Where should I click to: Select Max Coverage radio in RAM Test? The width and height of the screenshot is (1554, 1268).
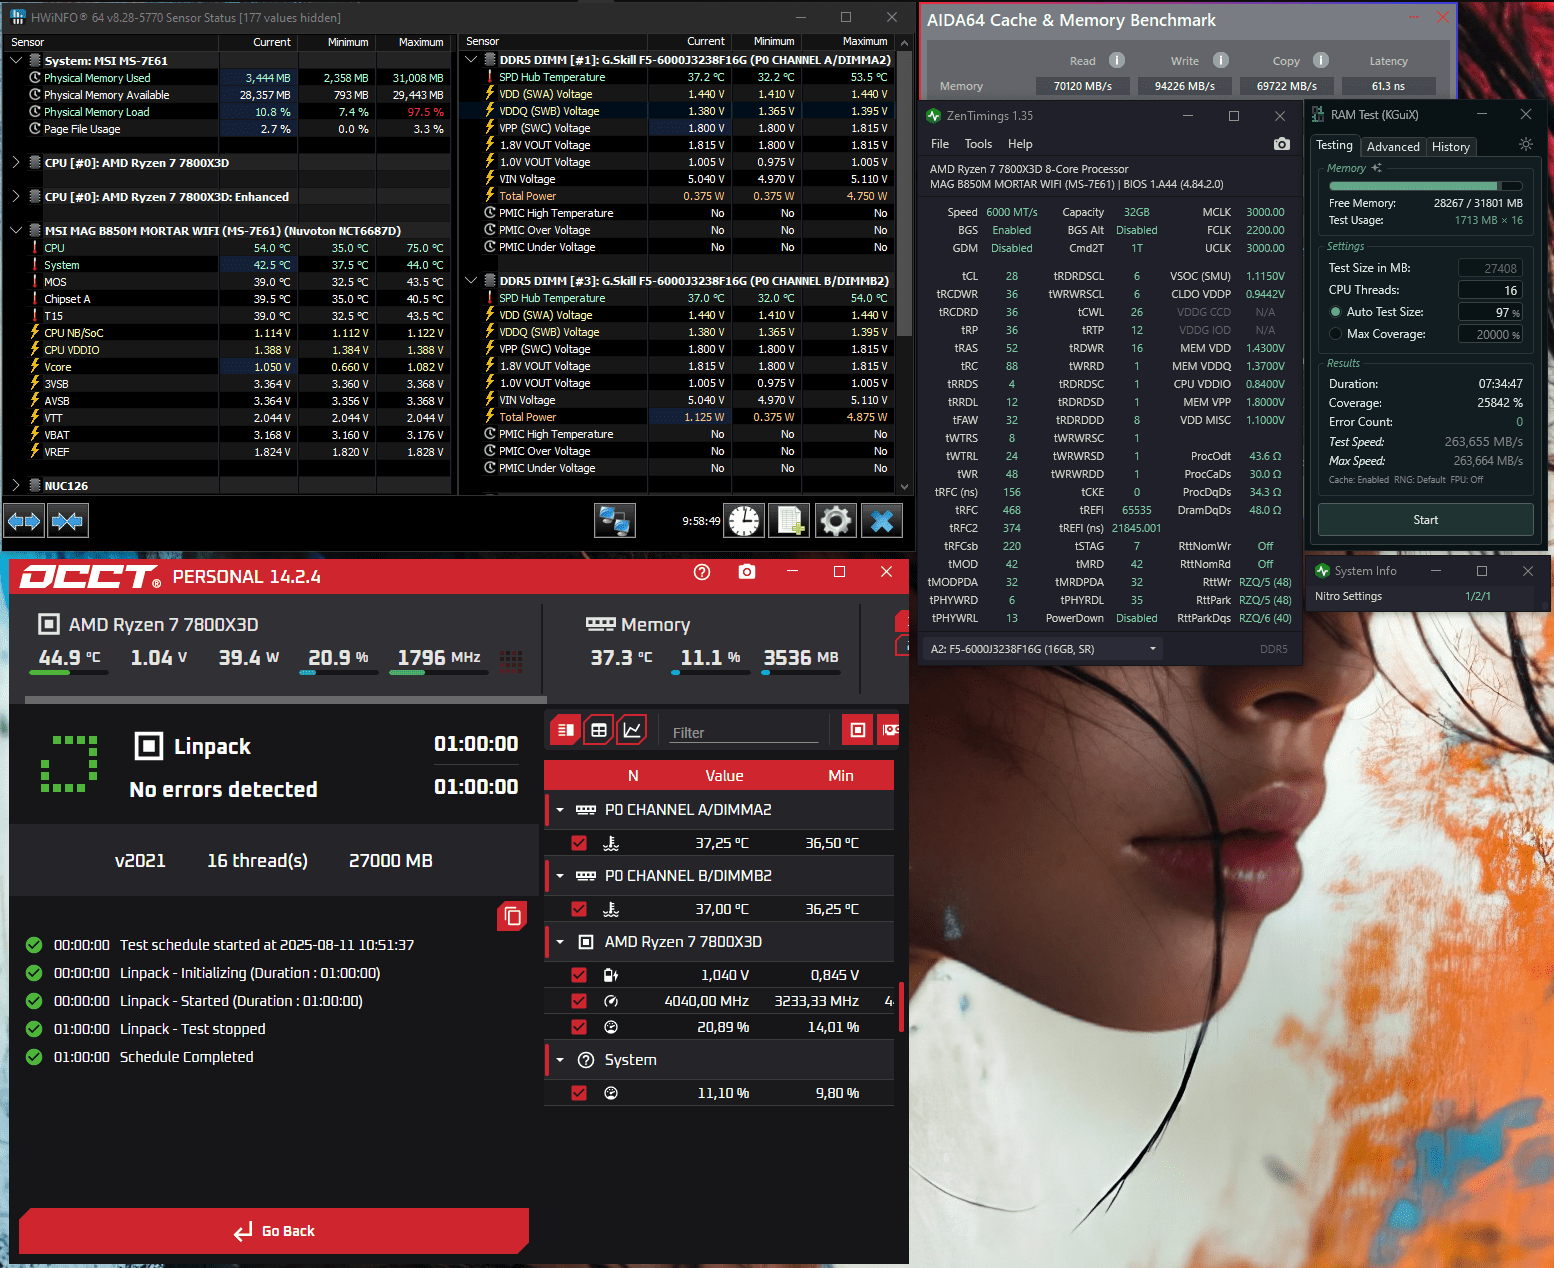(1335, 334)
